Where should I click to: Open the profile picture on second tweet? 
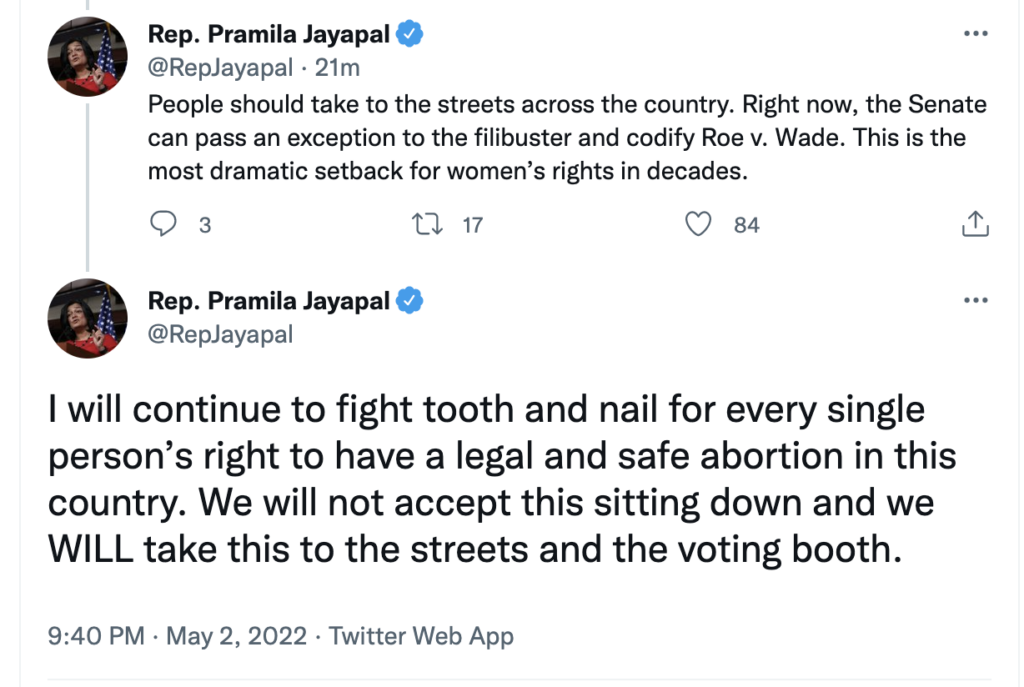pyautogui.click(x=89, y=319)
